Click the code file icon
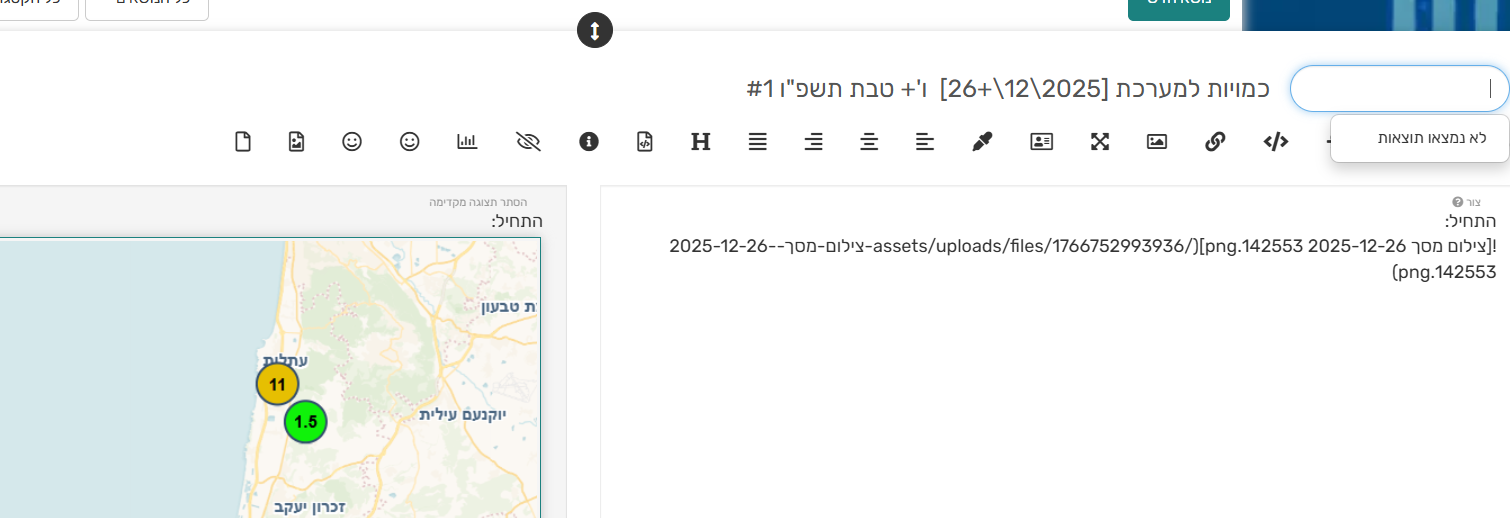 point(645,141)
